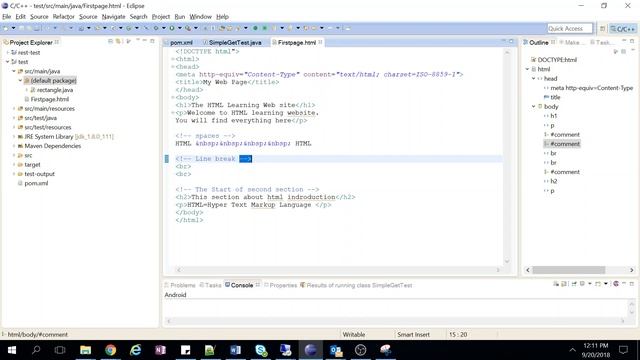Open the Task View button

pos(60,350)
